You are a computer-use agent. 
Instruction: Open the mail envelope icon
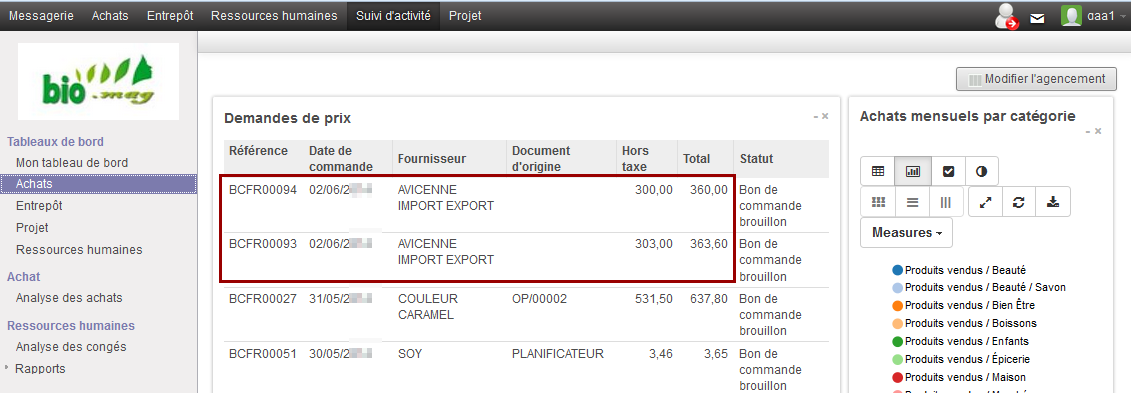pyautogui.click(x=1037, y=18)
